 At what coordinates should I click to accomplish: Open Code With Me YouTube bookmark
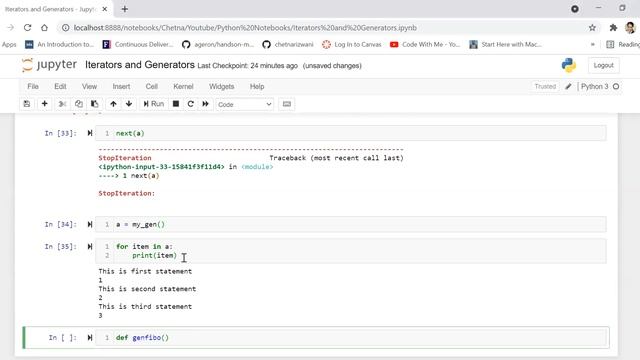pyautogui.click(x=425, y=44)
